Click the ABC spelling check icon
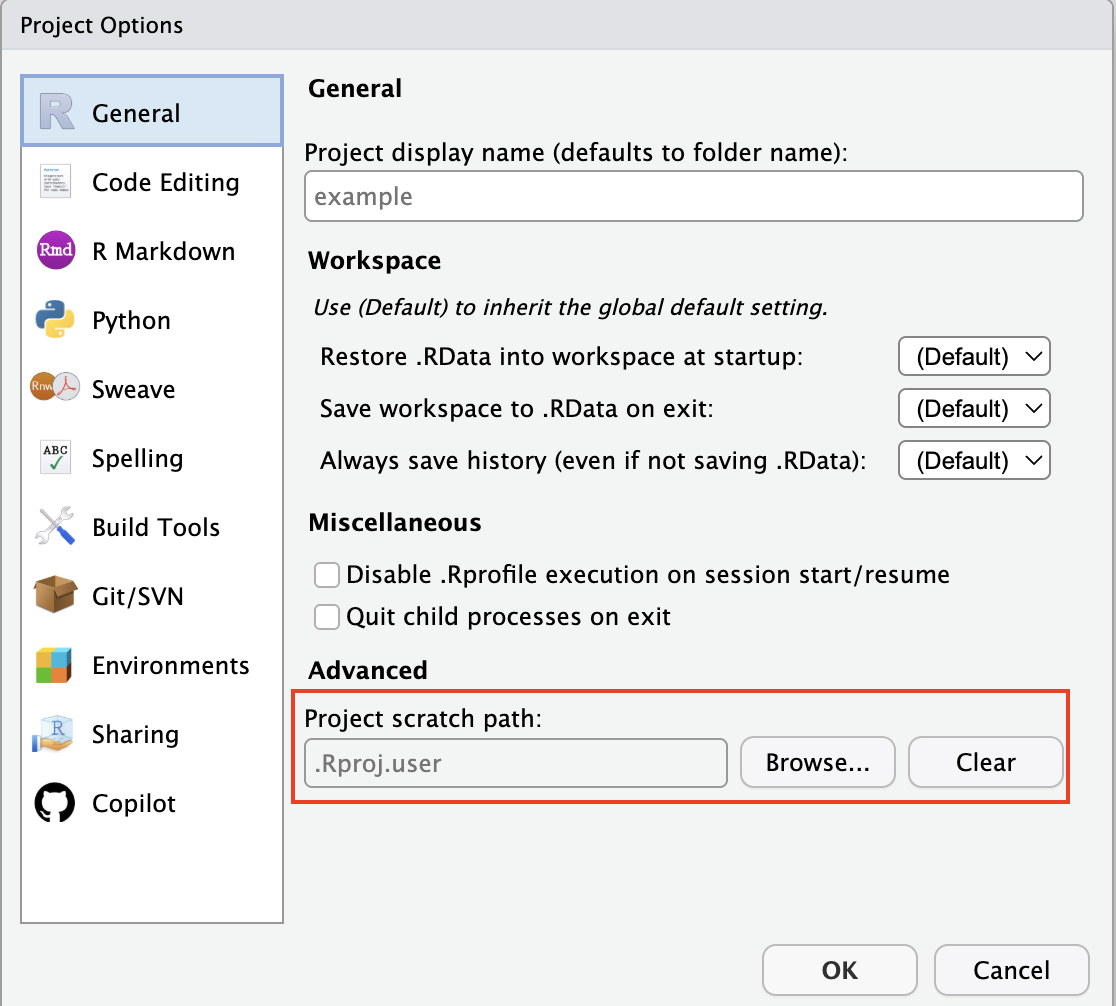 [56, 456]
